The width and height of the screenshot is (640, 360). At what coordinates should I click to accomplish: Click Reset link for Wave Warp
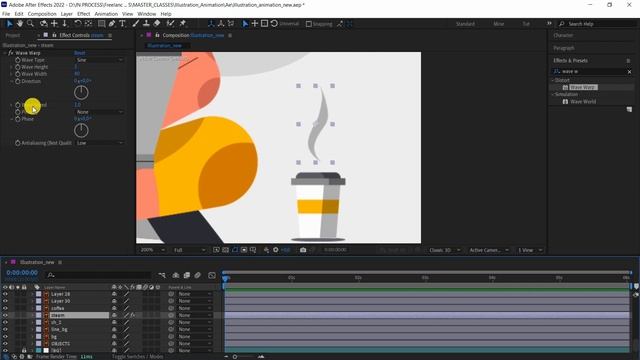80,53
